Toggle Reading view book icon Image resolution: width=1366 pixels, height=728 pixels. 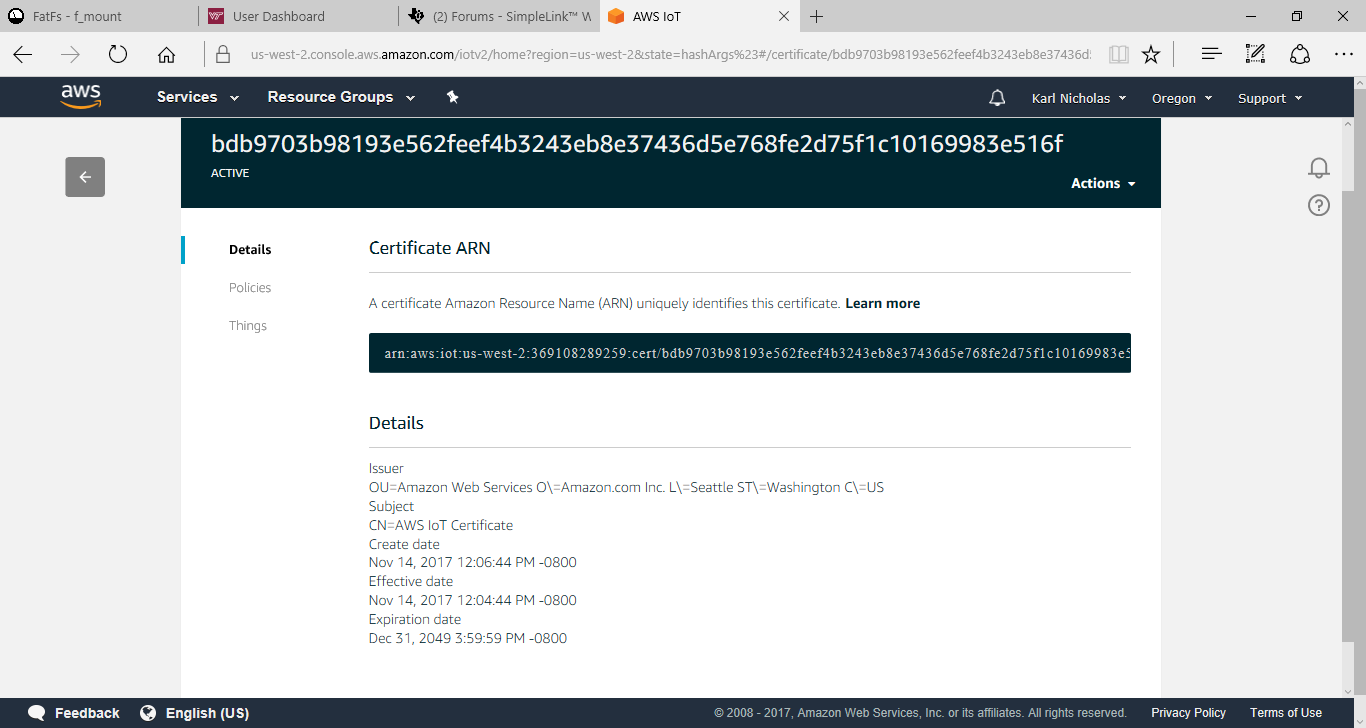tap(1119, 54)
